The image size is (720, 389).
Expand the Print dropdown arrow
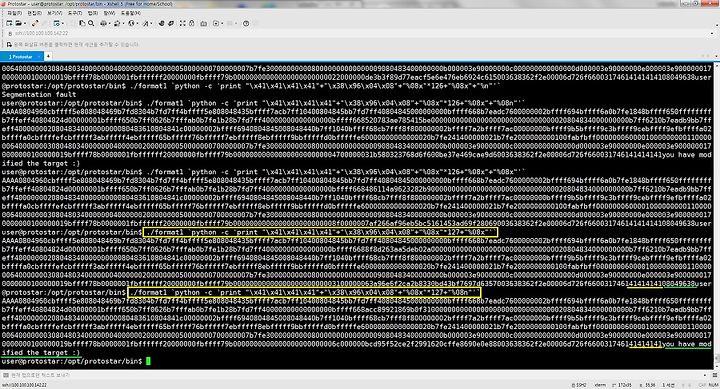109,23
